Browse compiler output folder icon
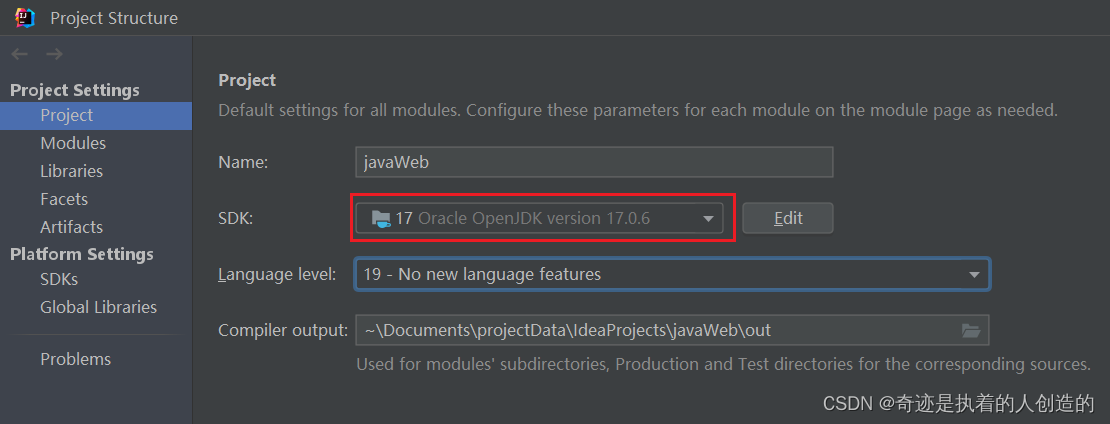The image size is (1110, 424). tap(971, 330)
